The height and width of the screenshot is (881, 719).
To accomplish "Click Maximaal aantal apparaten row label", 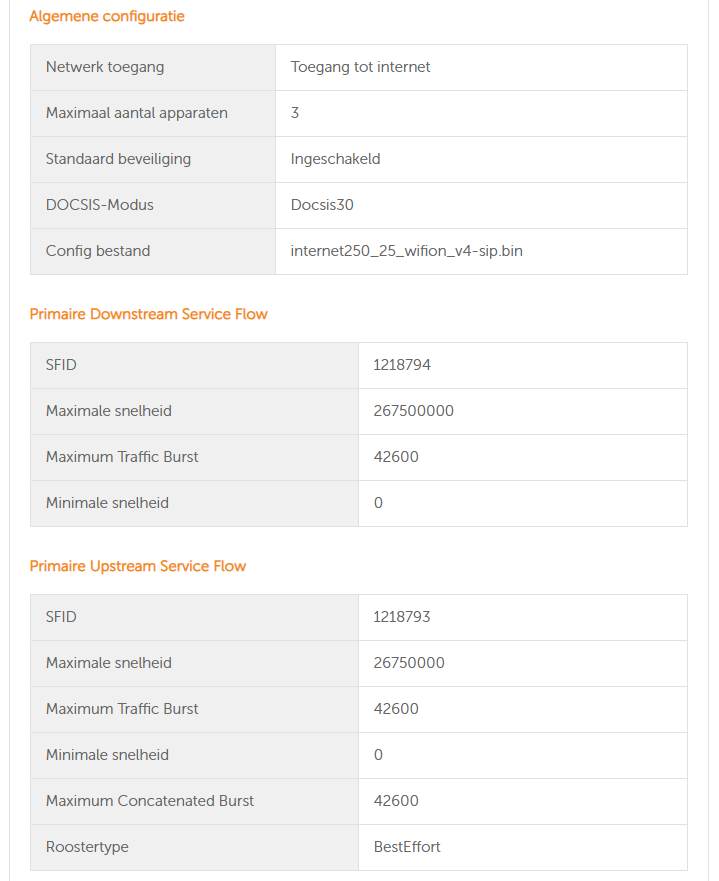I will (136, 113).
